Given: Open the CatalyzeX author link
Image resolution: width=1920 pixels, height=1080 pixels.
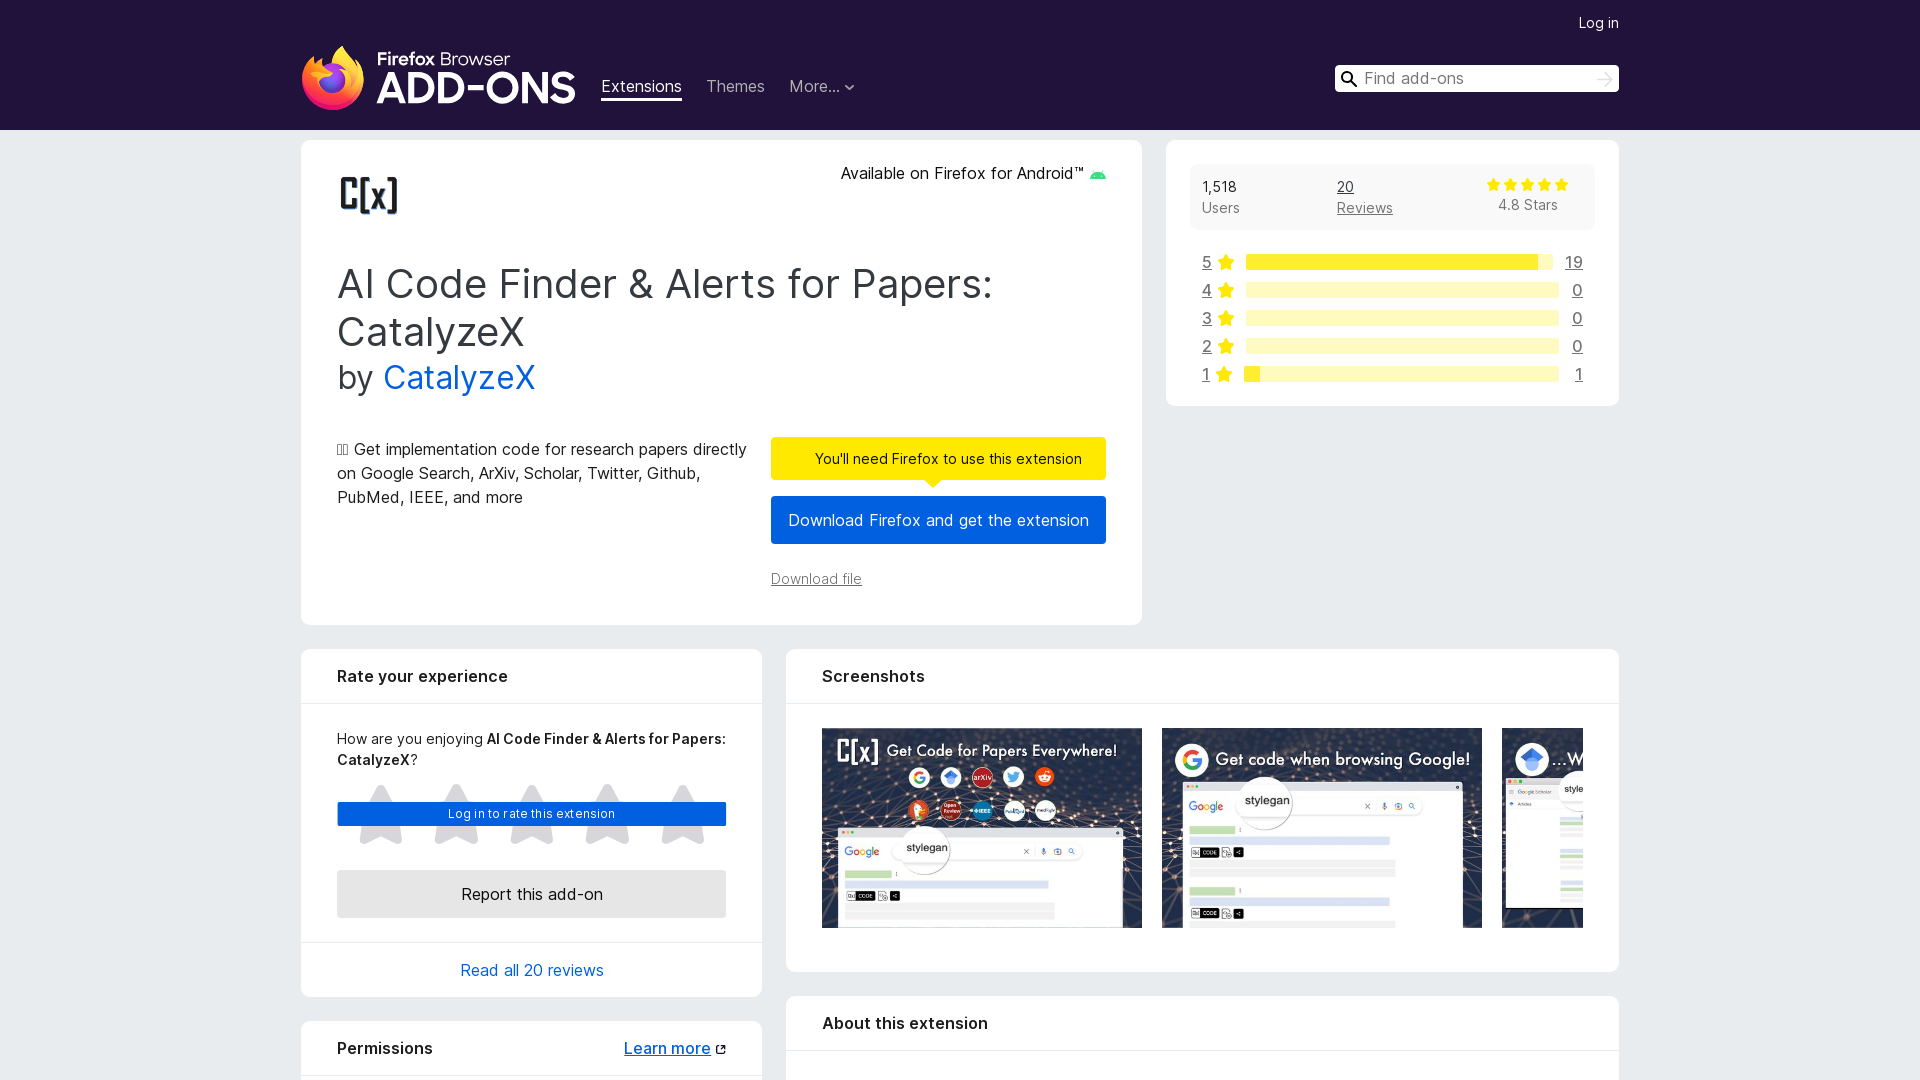Looking at the screenshot, I should point(459,378).
